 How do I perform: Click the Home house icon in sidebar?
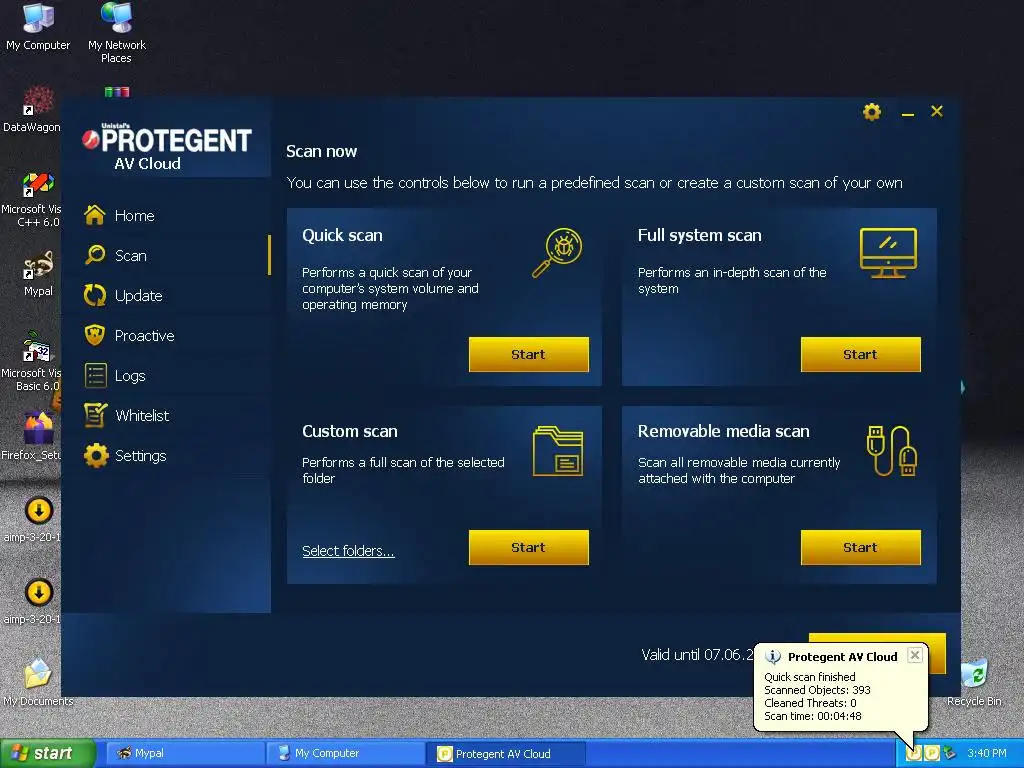click(x=95, y=215)
